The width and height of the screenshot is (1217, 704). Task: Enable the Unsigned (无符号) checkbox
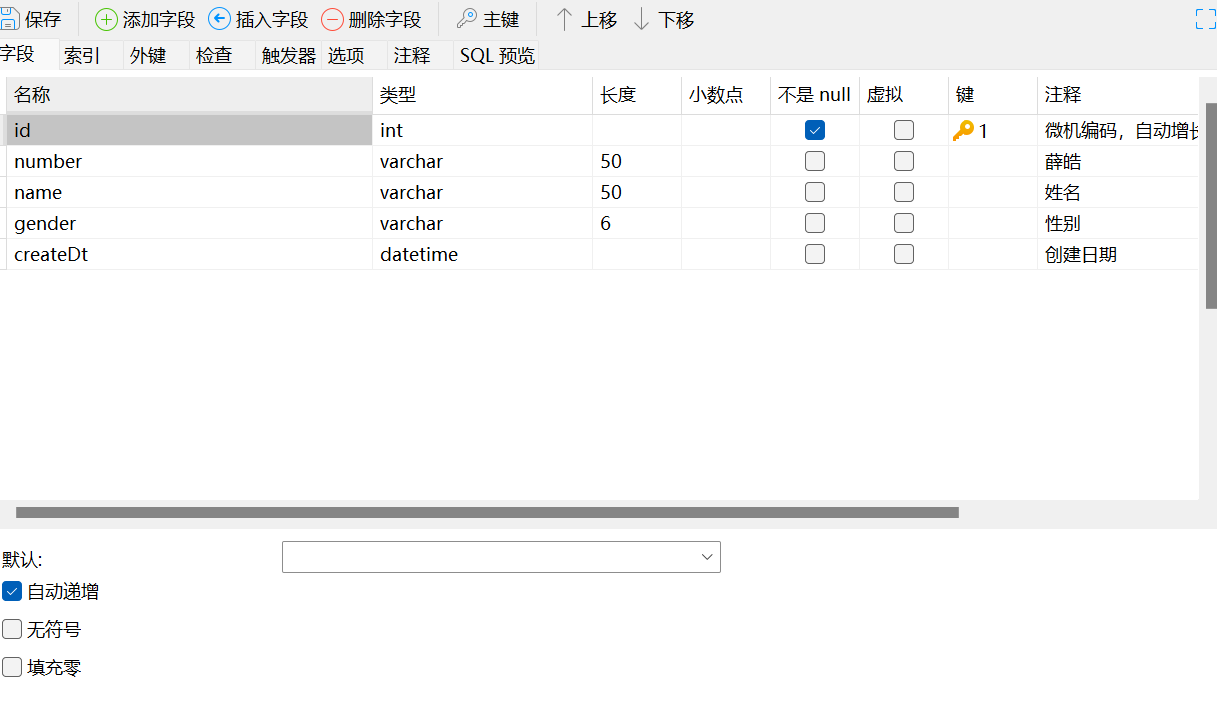[12, 629]
